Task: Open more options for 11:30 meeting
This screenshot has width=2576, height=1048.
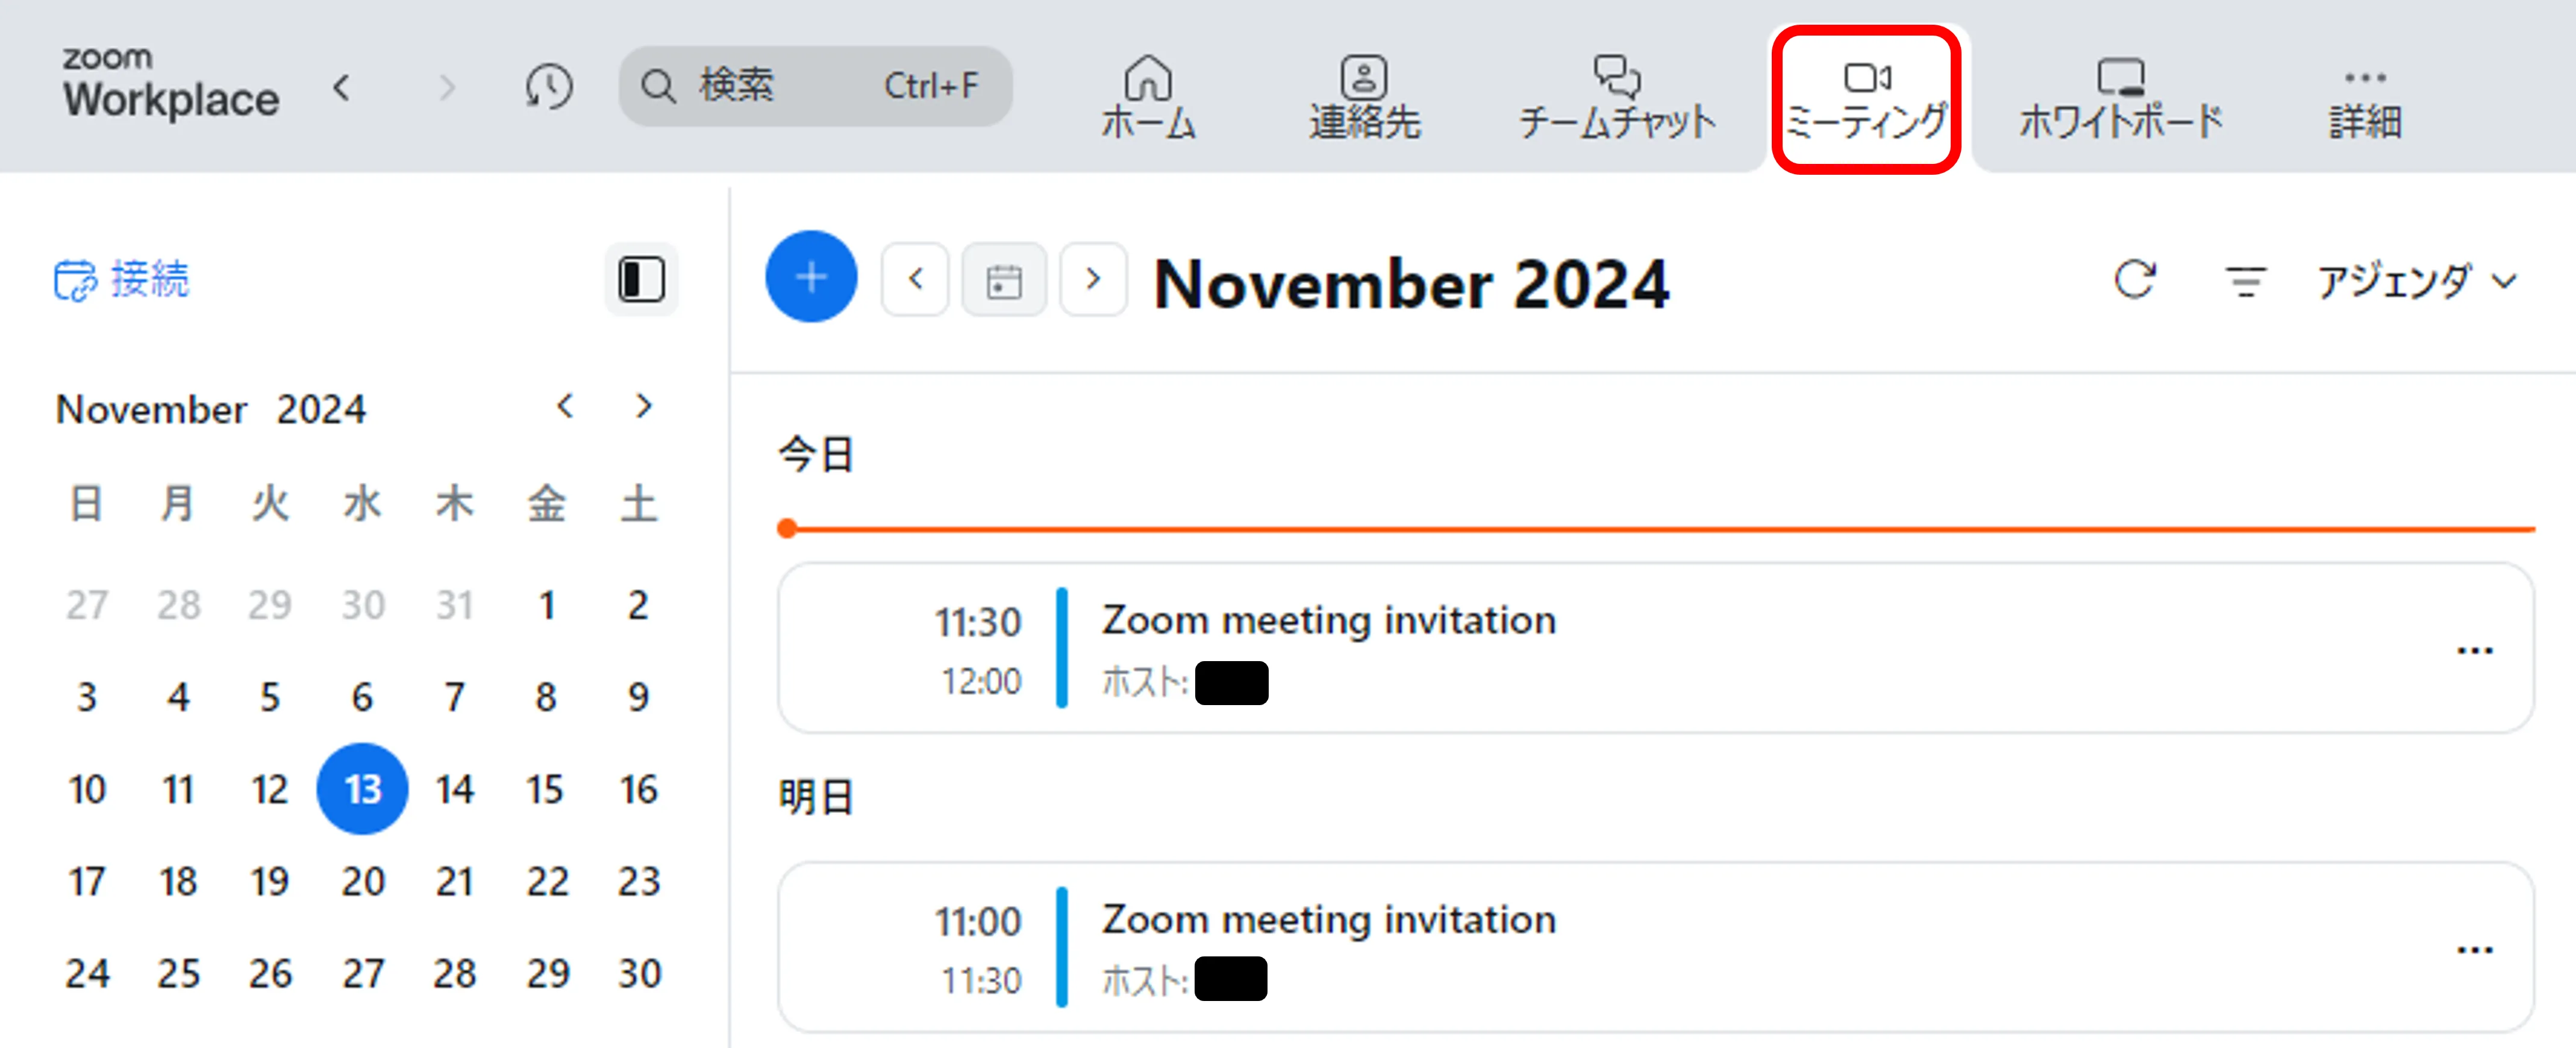Action: point(2474,651)
